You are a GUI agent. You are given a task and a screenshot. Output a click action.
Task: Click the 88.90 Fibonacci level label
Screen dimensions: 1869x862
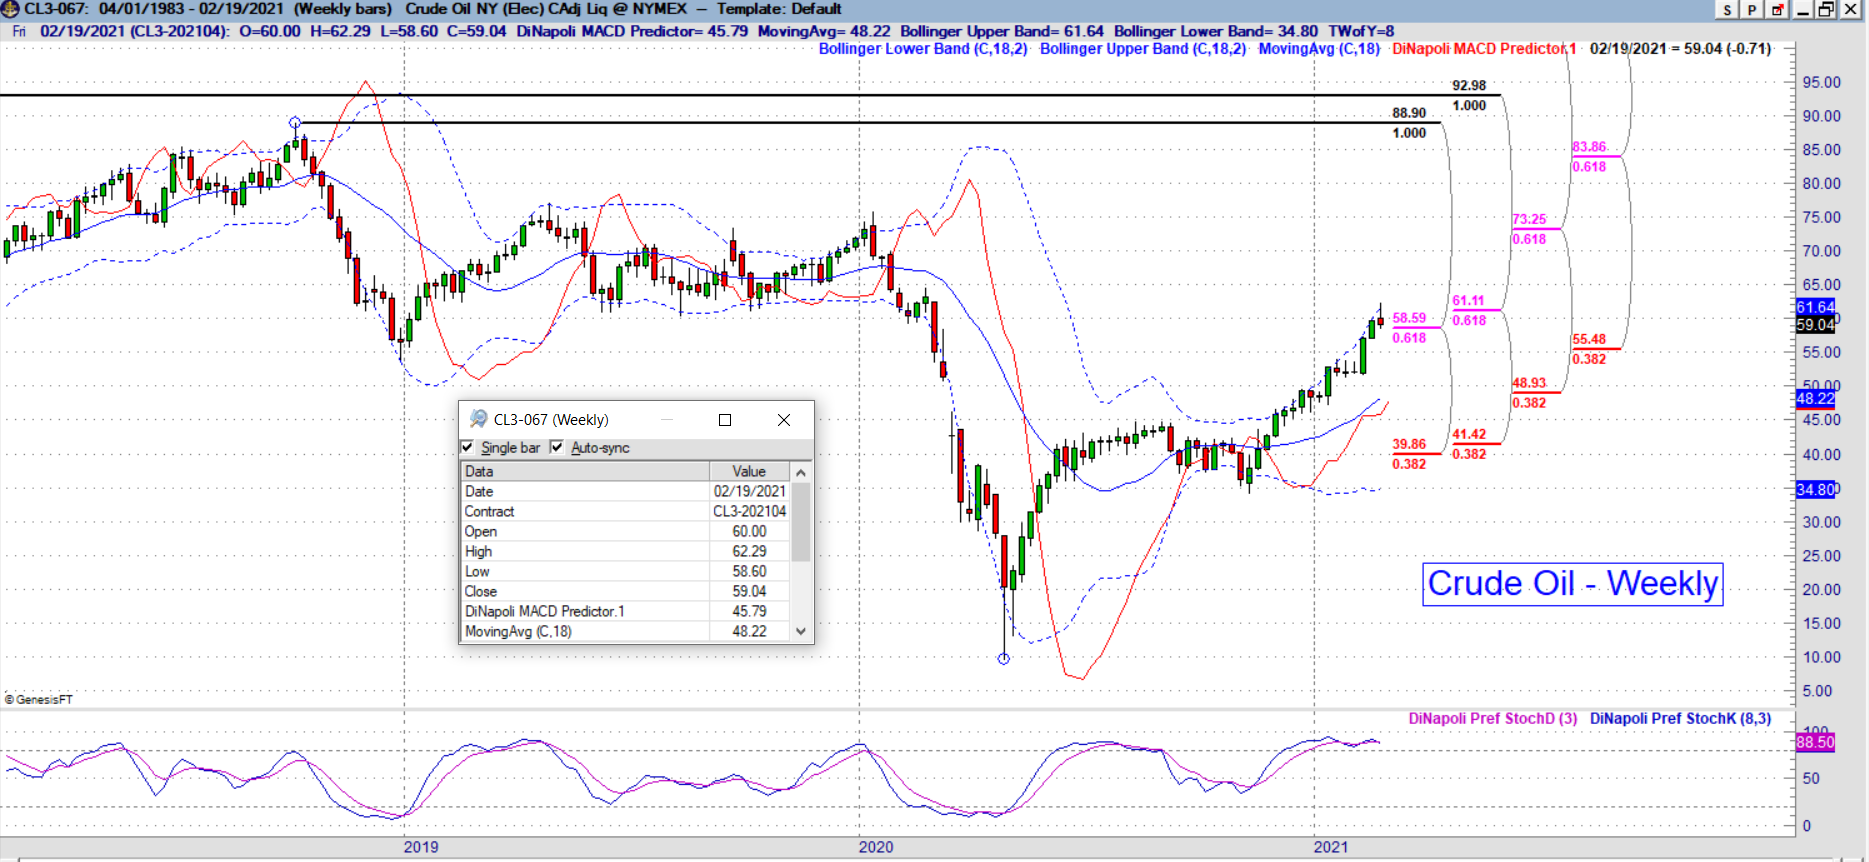click(x=1409, y=113)
